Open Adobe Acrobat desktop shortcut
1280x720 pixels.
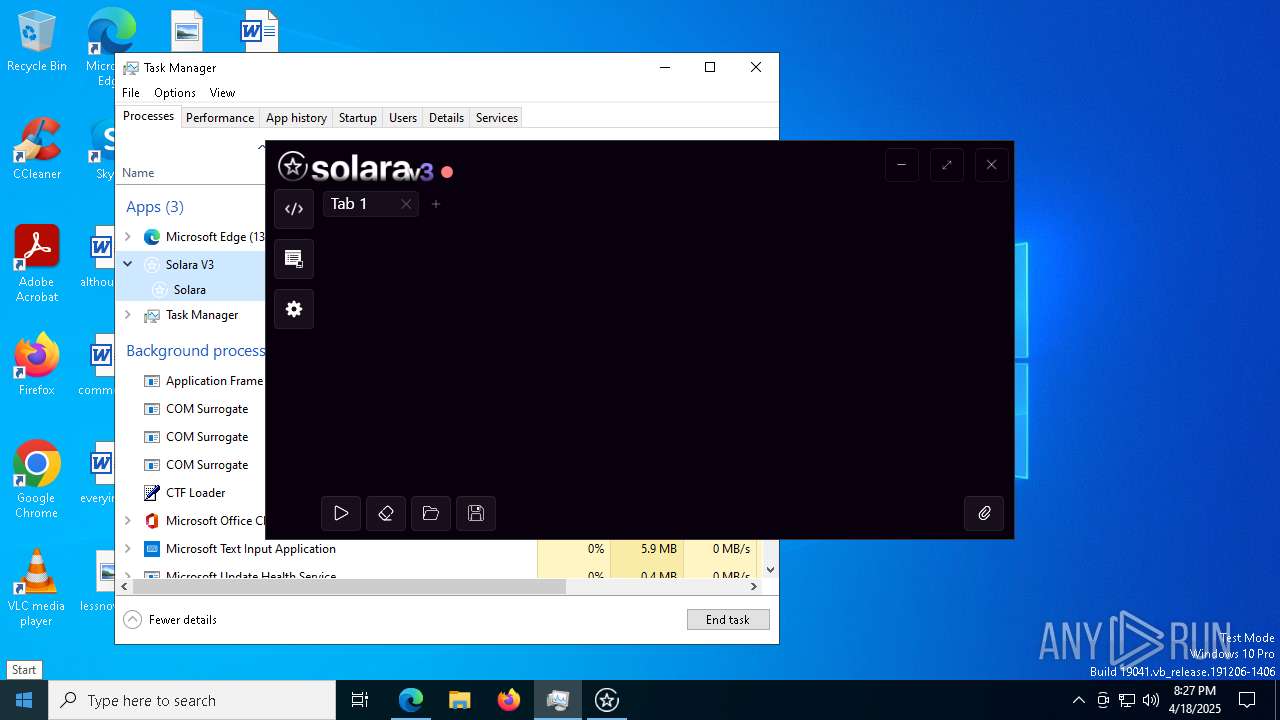(37, 264)
